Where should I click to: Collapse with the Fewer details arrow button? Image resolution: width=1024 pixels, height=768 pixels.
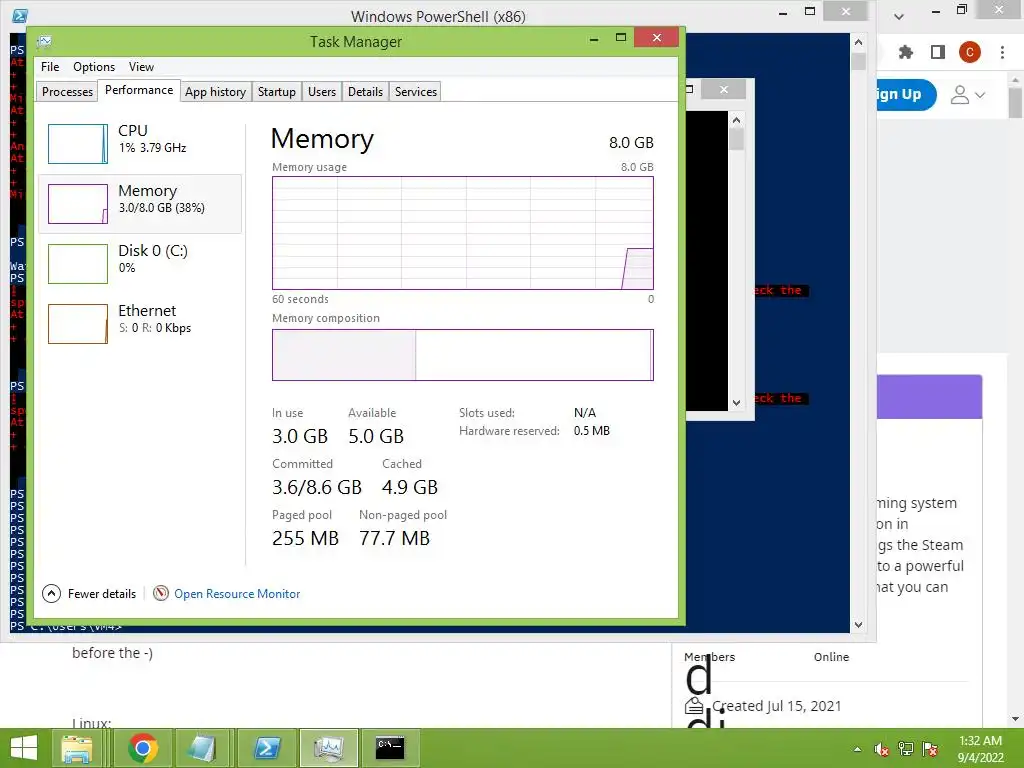point(52,594)
